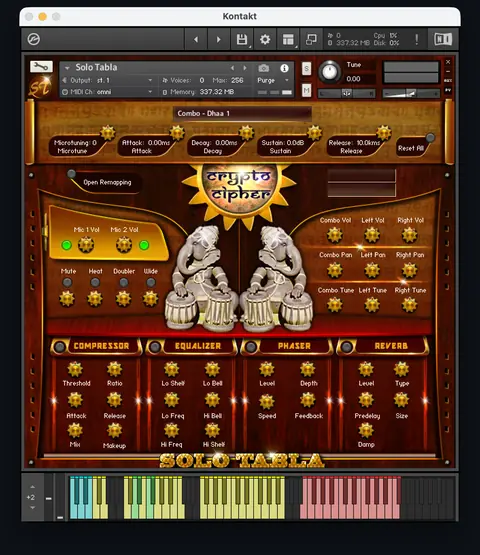Viewport: 480px width, 555px height.
Task: Open the save floppy disk menu
Action: (242, 39)
